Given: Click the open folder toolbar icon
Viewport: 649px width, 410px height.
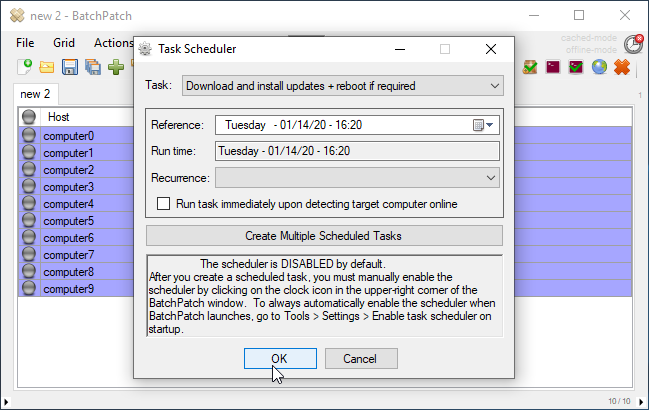Looking at the screenshot, I should pos(47,67).
